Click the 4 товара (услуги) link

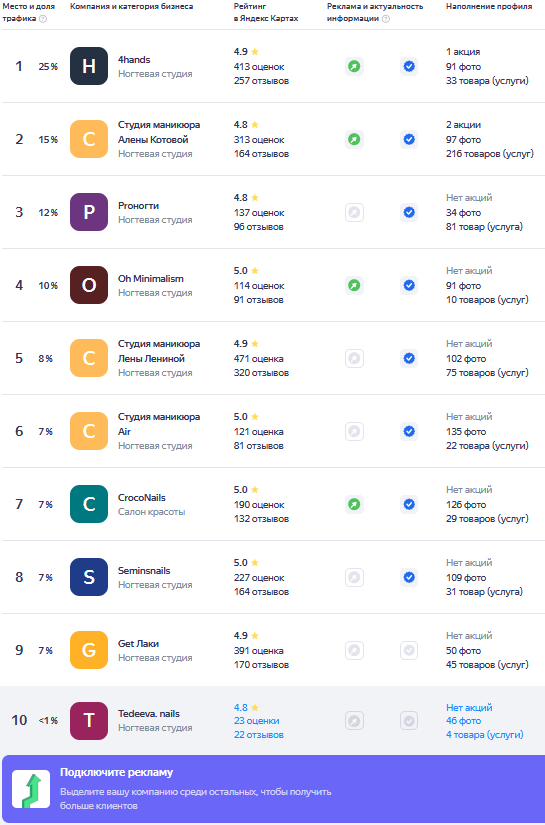pos(485,735)
